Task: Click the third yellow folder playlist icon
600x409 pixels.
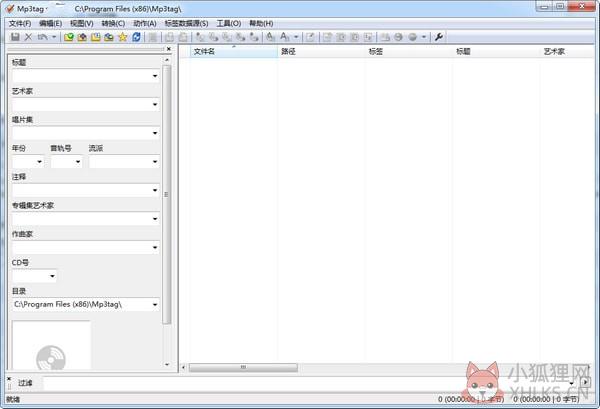Action: tap(96, 37)
